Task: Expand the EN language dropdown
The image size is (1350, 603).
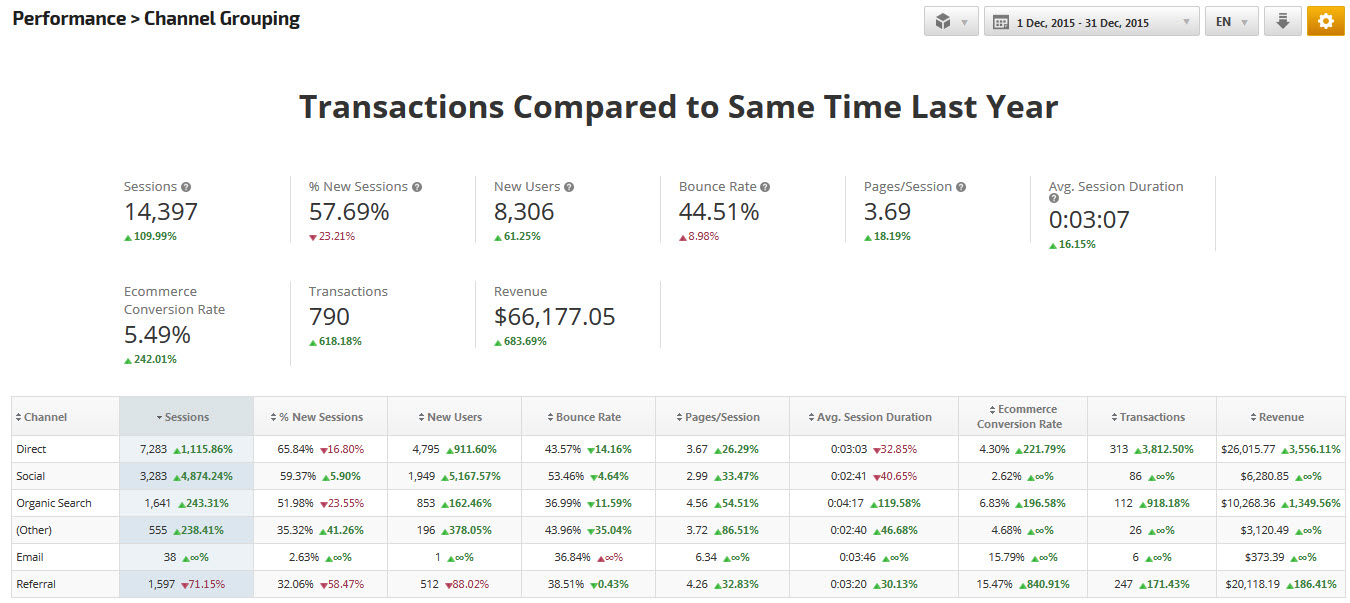Action: click(1231, 21)
